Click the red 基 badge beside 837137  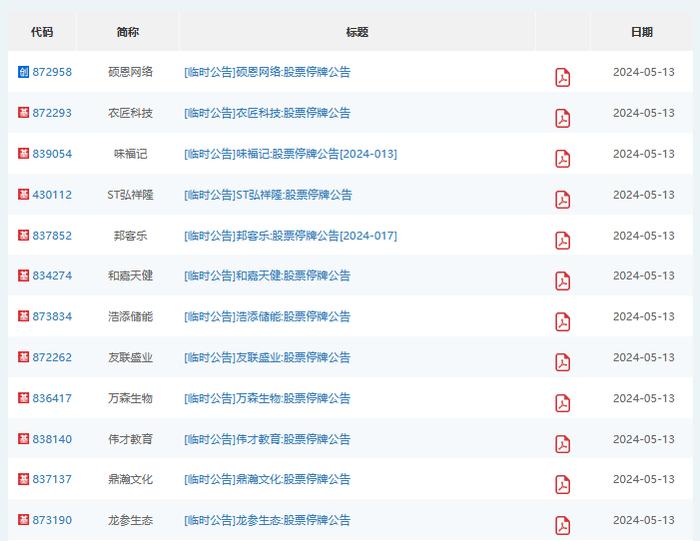tap(24, 479)
